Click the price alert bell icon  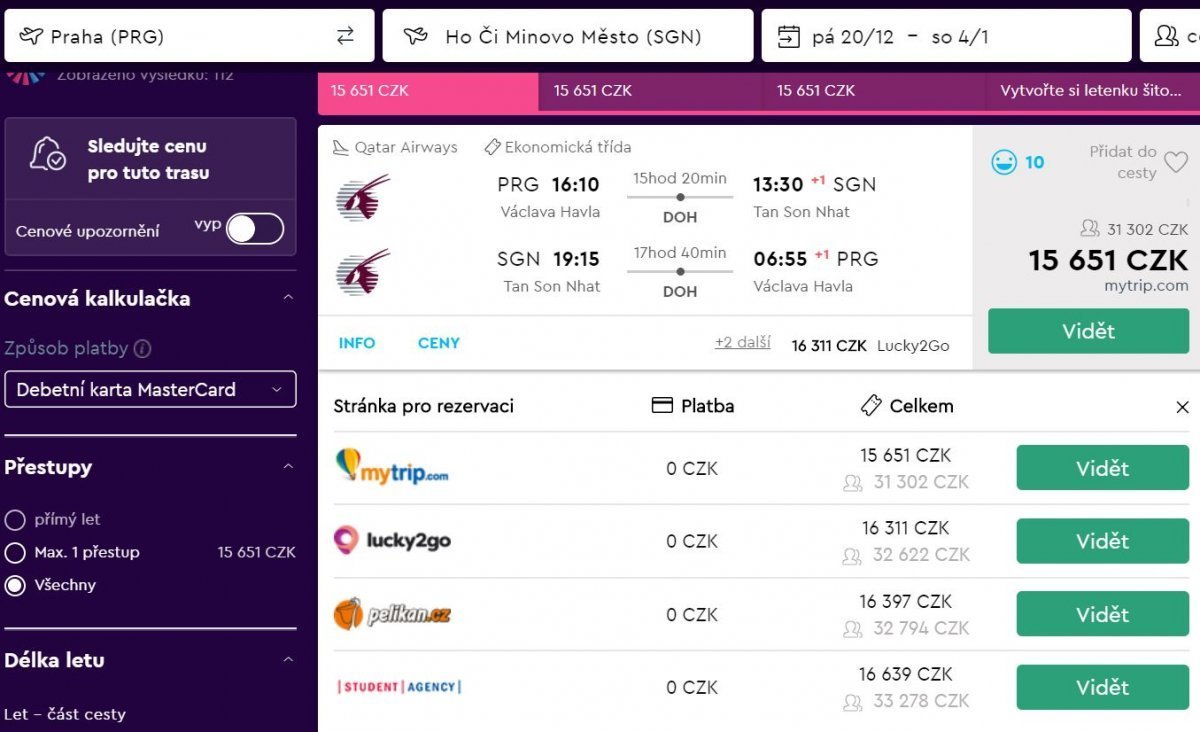pyautogui.click(x=47, y=155)
